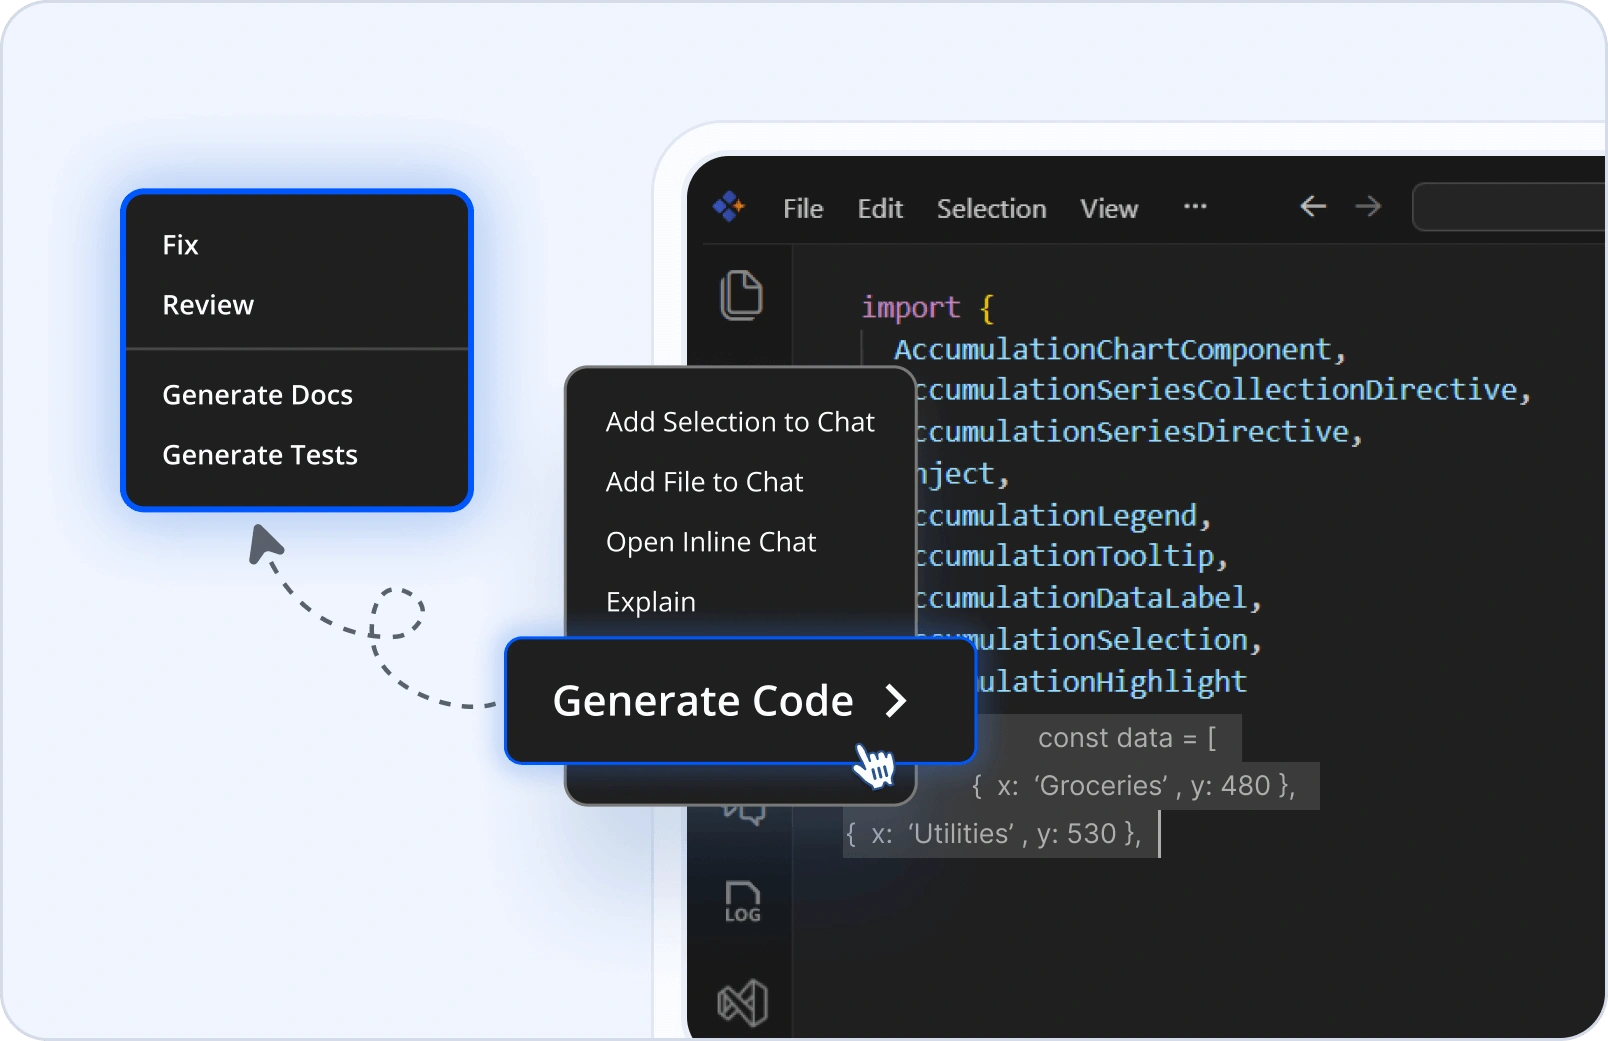
Task: Open the View menu
Action: point(1108,208)
